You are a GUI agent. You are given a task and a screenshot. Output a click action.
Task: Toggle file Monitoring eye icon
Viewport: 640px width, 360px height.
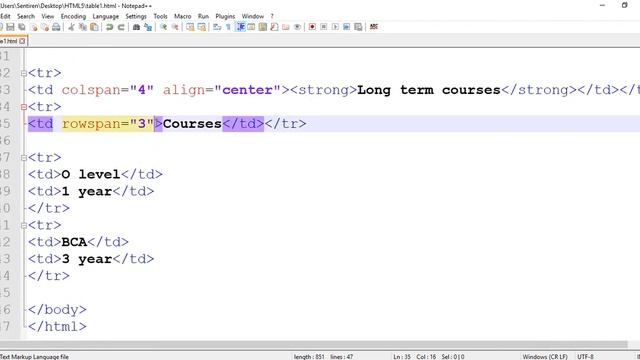(x=297, y=27)
